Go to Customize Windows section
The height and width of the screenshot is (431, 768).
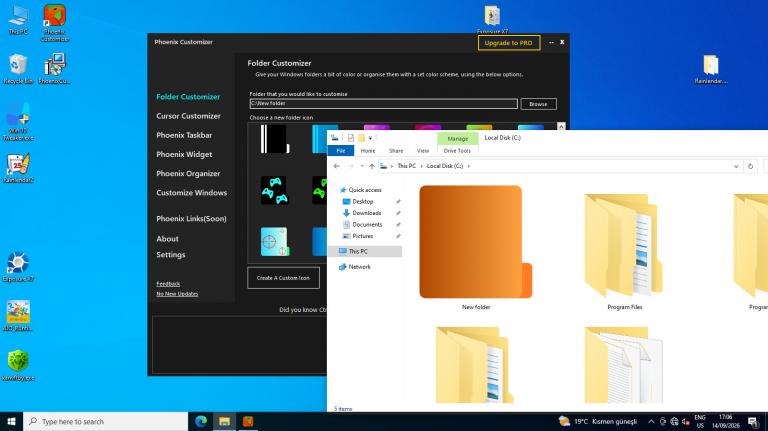192,192
